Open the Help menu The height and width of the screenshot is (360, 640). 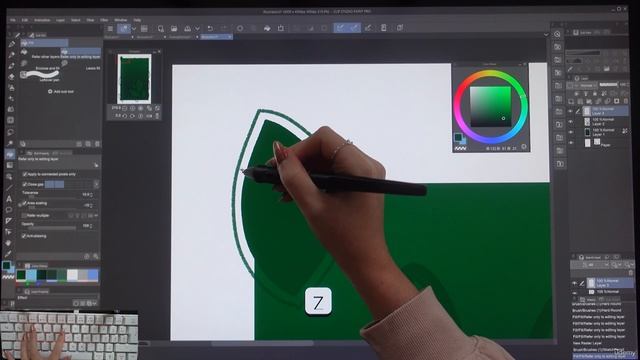tap(137, 20)
